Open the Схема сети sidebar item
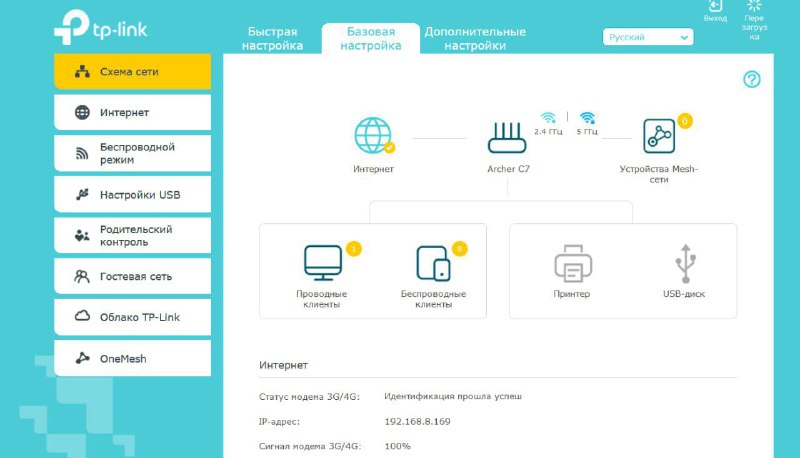Screen dimensions: 800x458 coord(132,71)
